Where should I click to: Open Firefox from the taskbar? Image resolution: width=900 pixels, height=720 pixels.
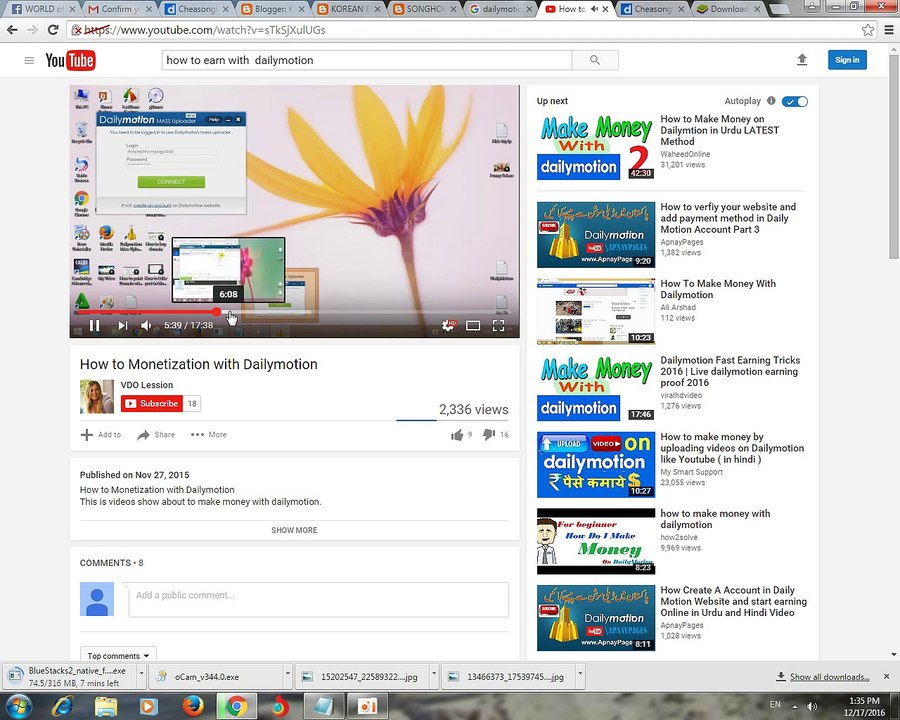[193, 706]
